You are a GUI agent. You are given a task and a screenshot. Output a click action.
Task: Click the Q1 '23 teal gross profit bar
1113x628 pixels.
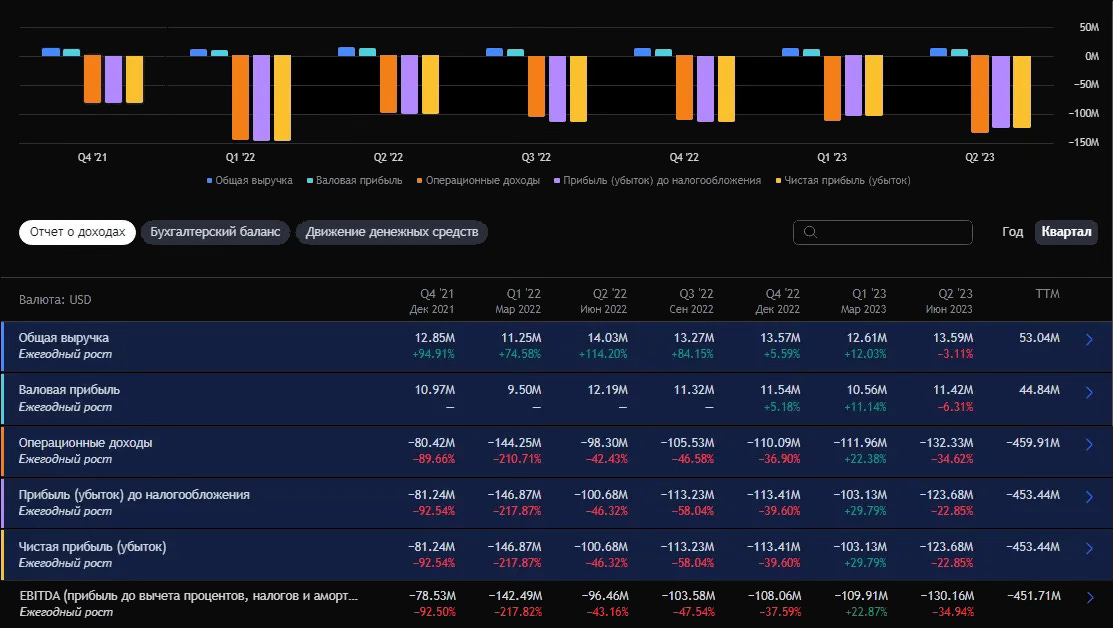coord(811,53)
